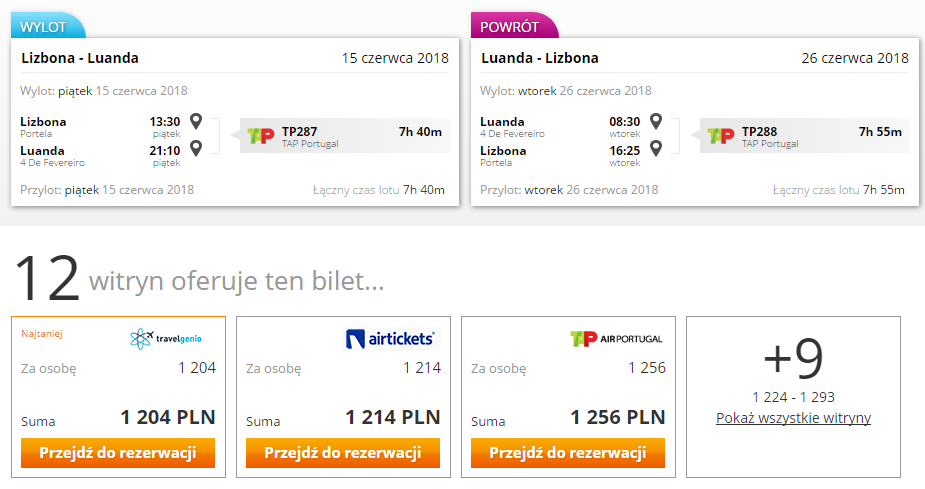Click the Luanda departure pin in return flight
Image resolution: width=925 pixels, height=489 pixels.
(x=655, y=122)
